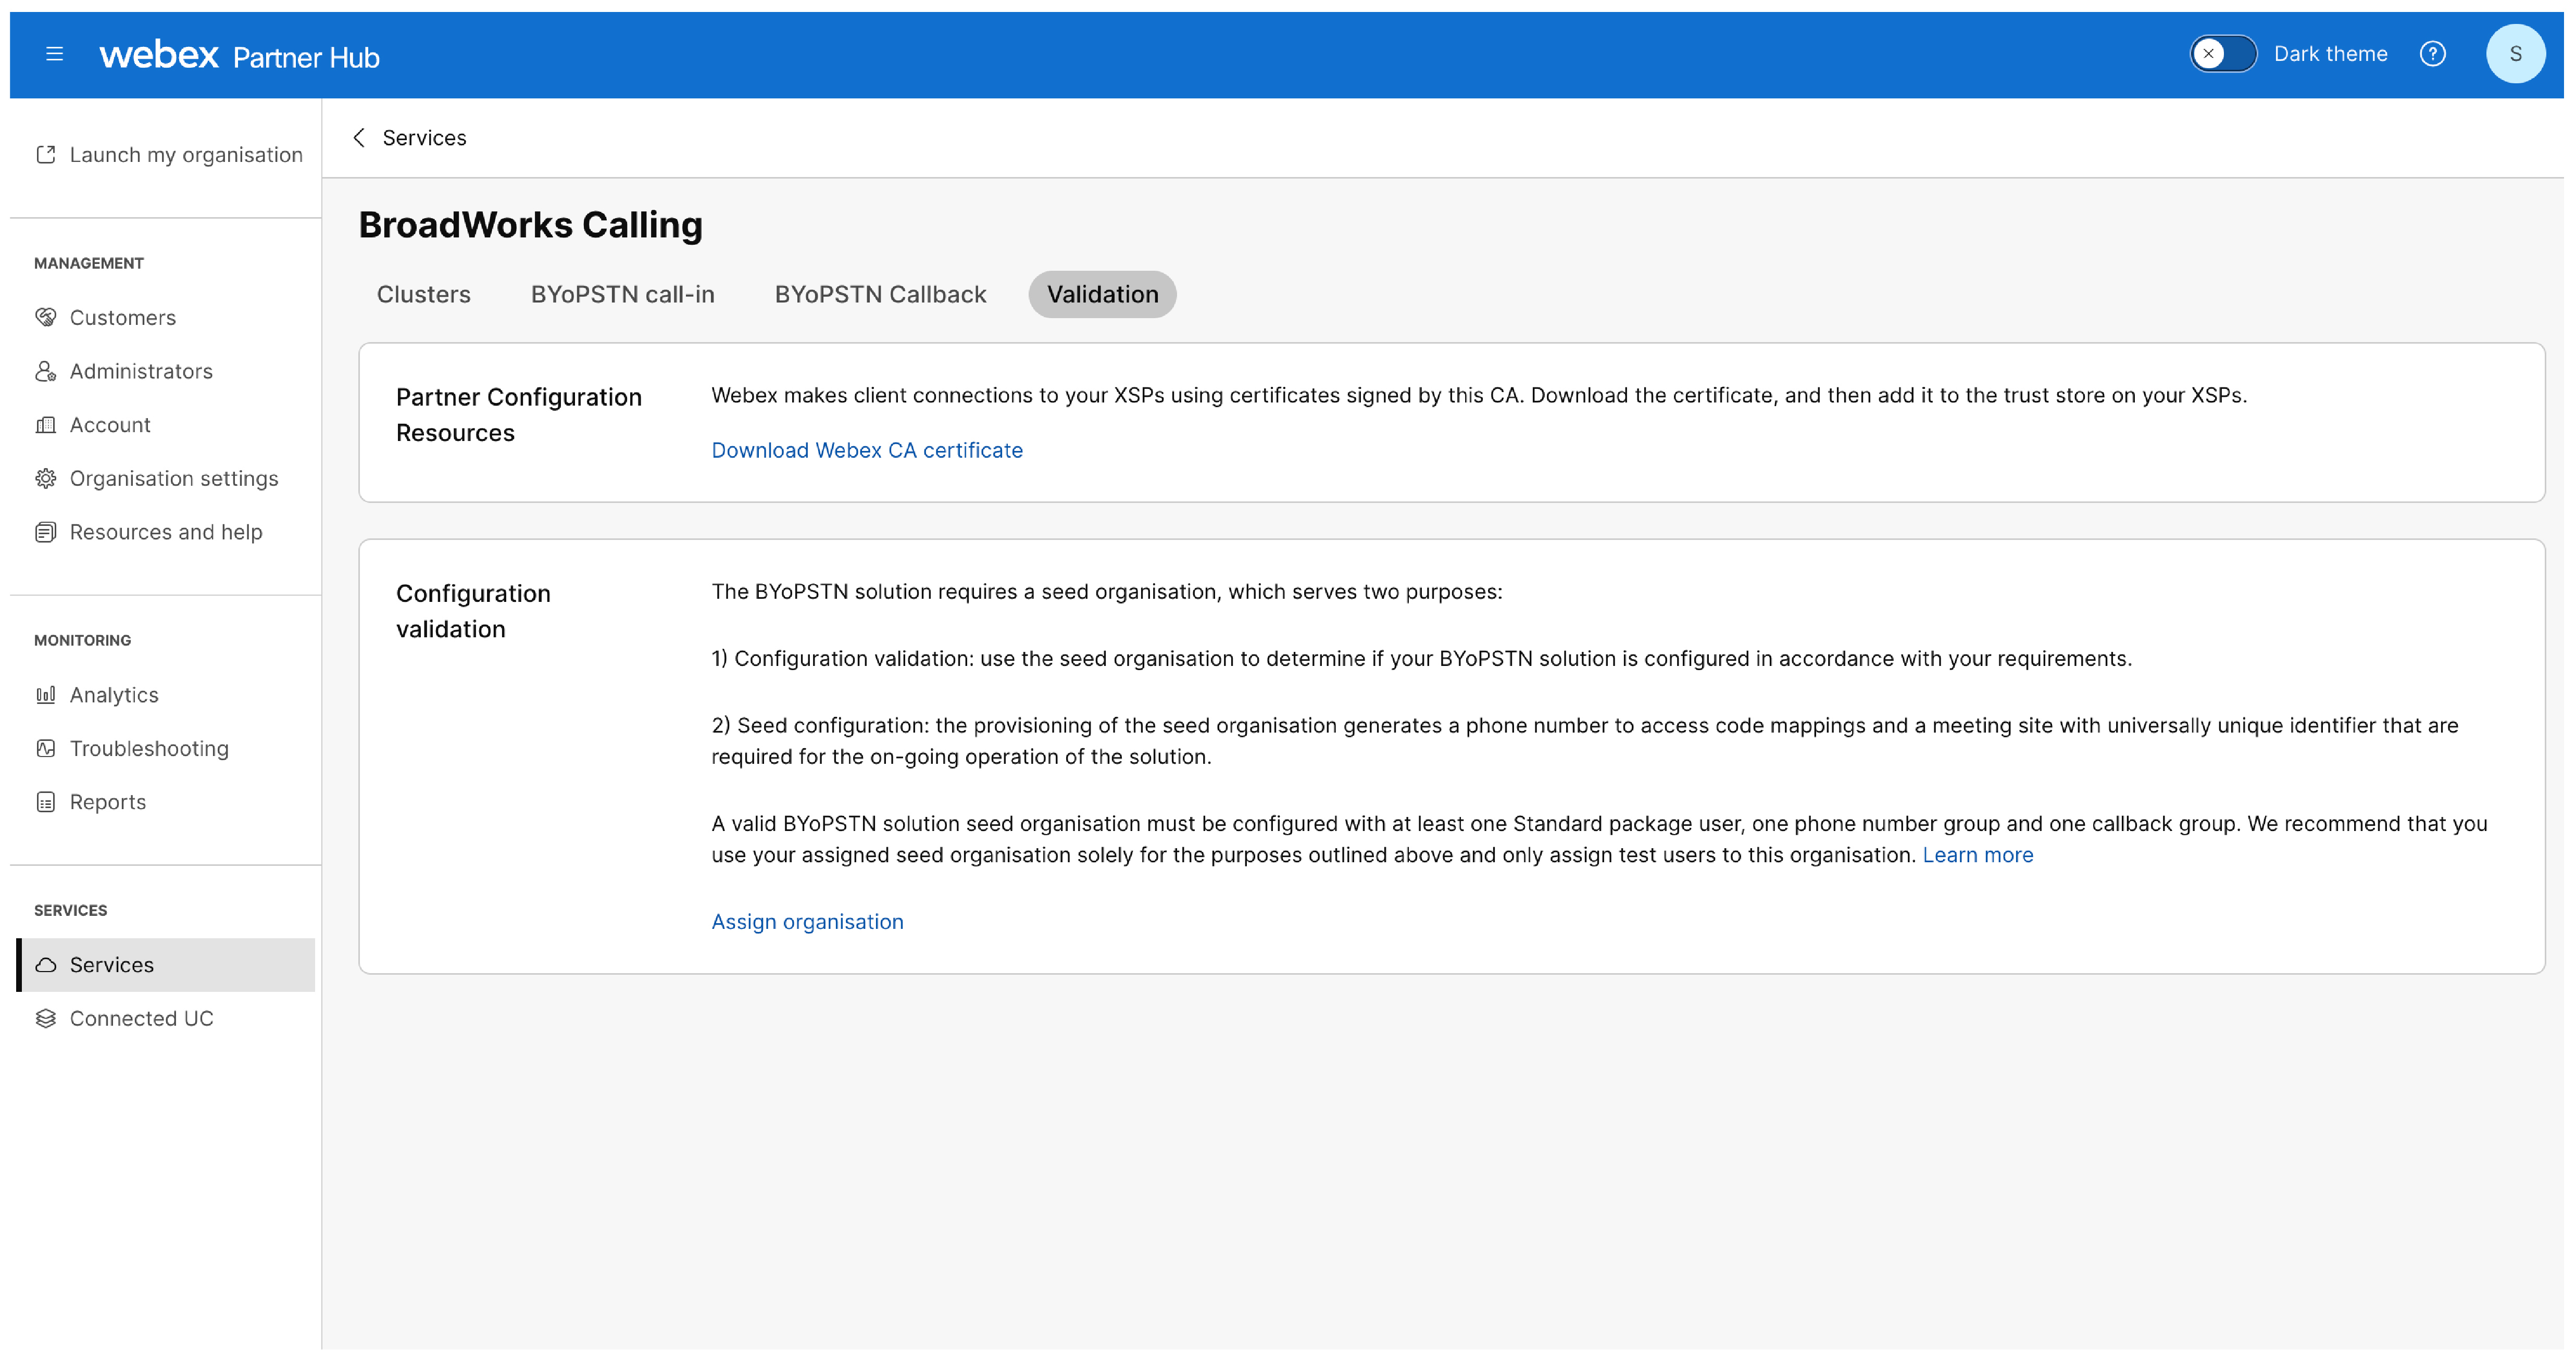Click the Administrators person icon
The height and width of the screenshot is (1360, 2576).
click(x=46, y=372)
